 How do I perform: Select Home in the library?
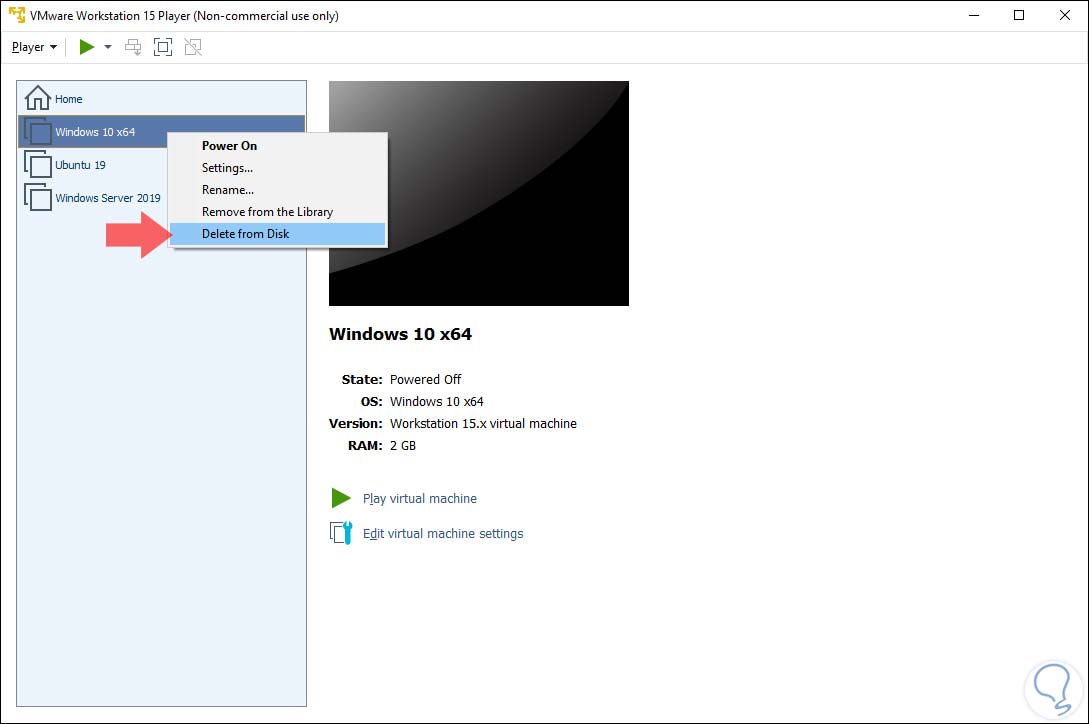pyautogui.click(x=161, y=99)
